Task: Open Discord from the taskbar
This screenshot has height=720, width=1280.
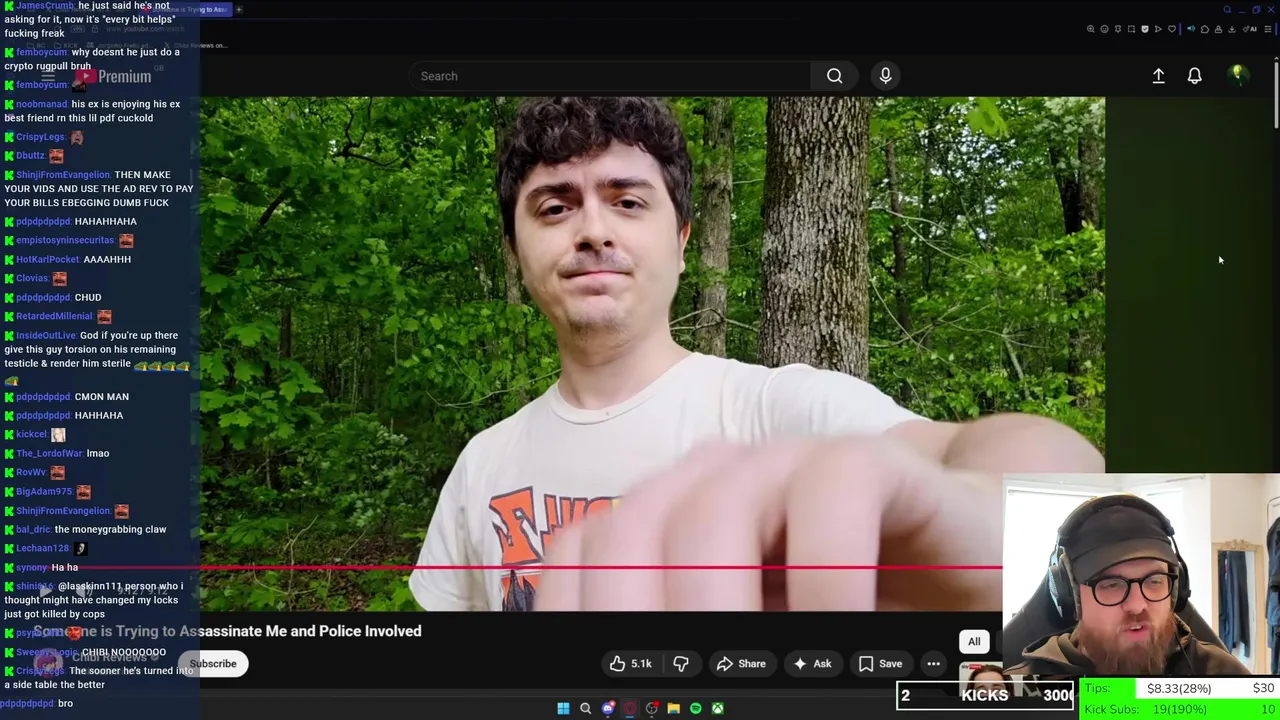Action: [x=608, y=709]
